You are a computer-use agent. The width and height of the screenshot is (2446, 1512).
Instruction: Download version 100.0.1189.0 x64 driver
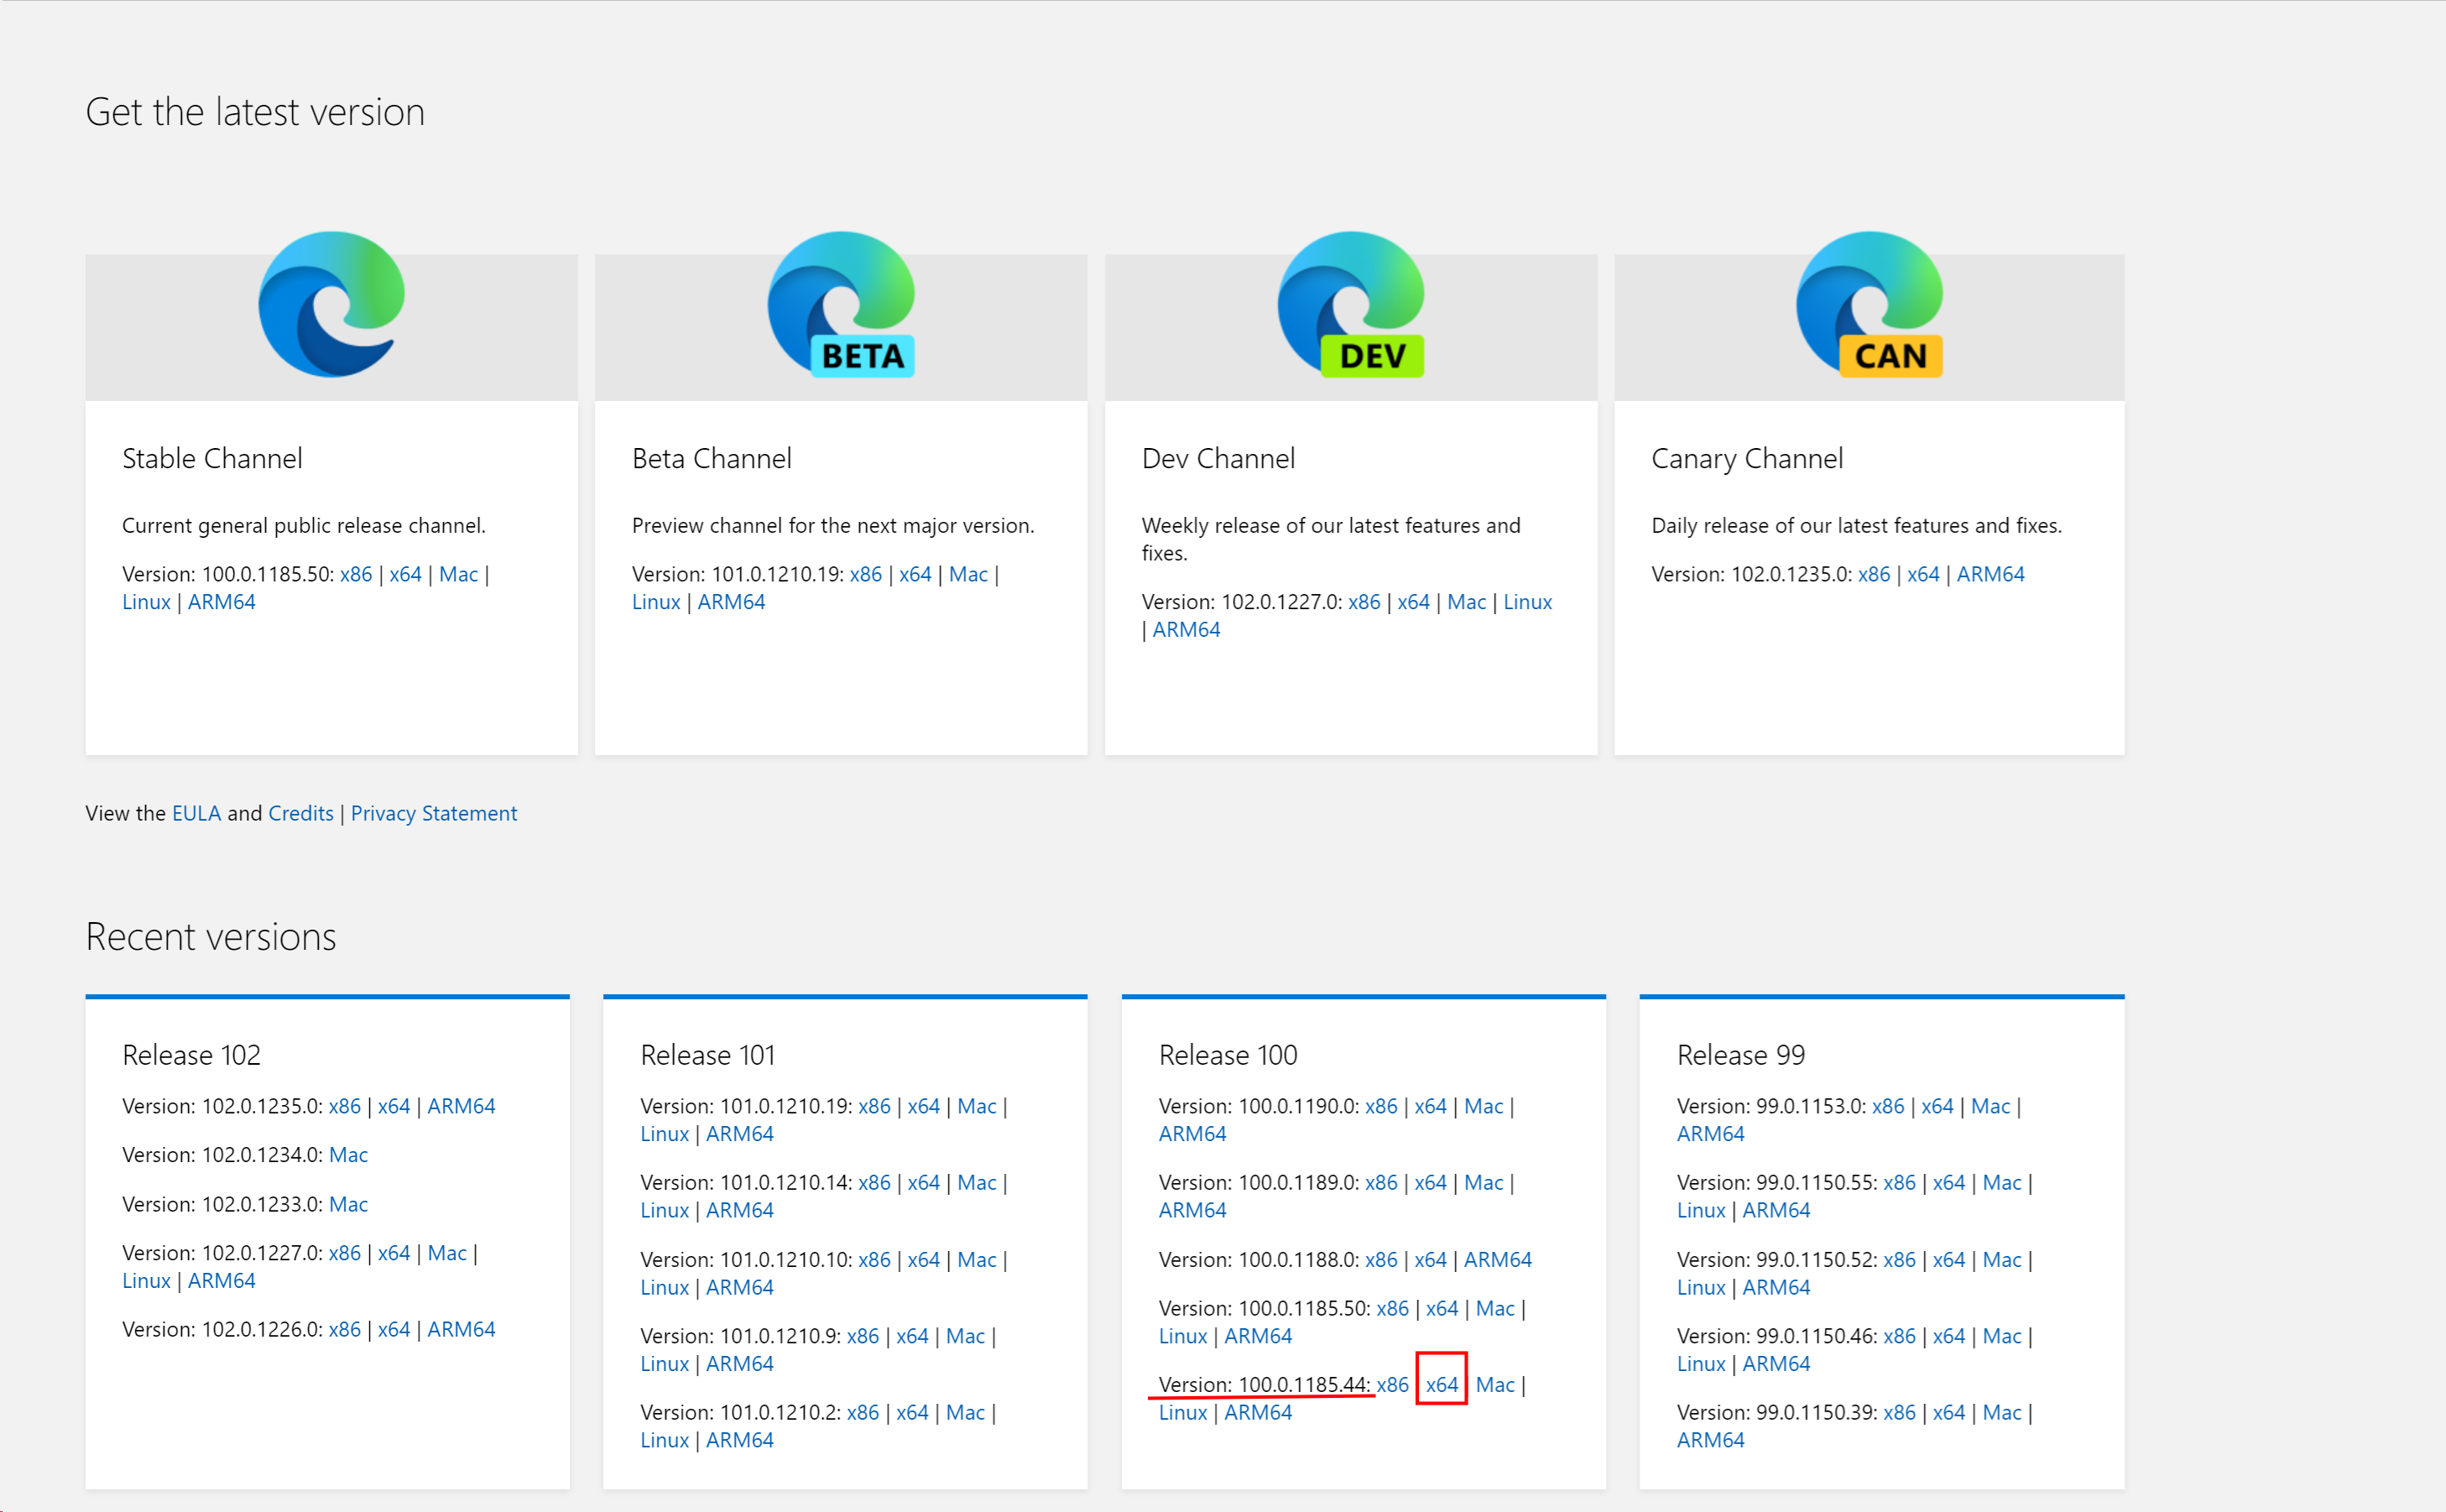[1431, 1183]
